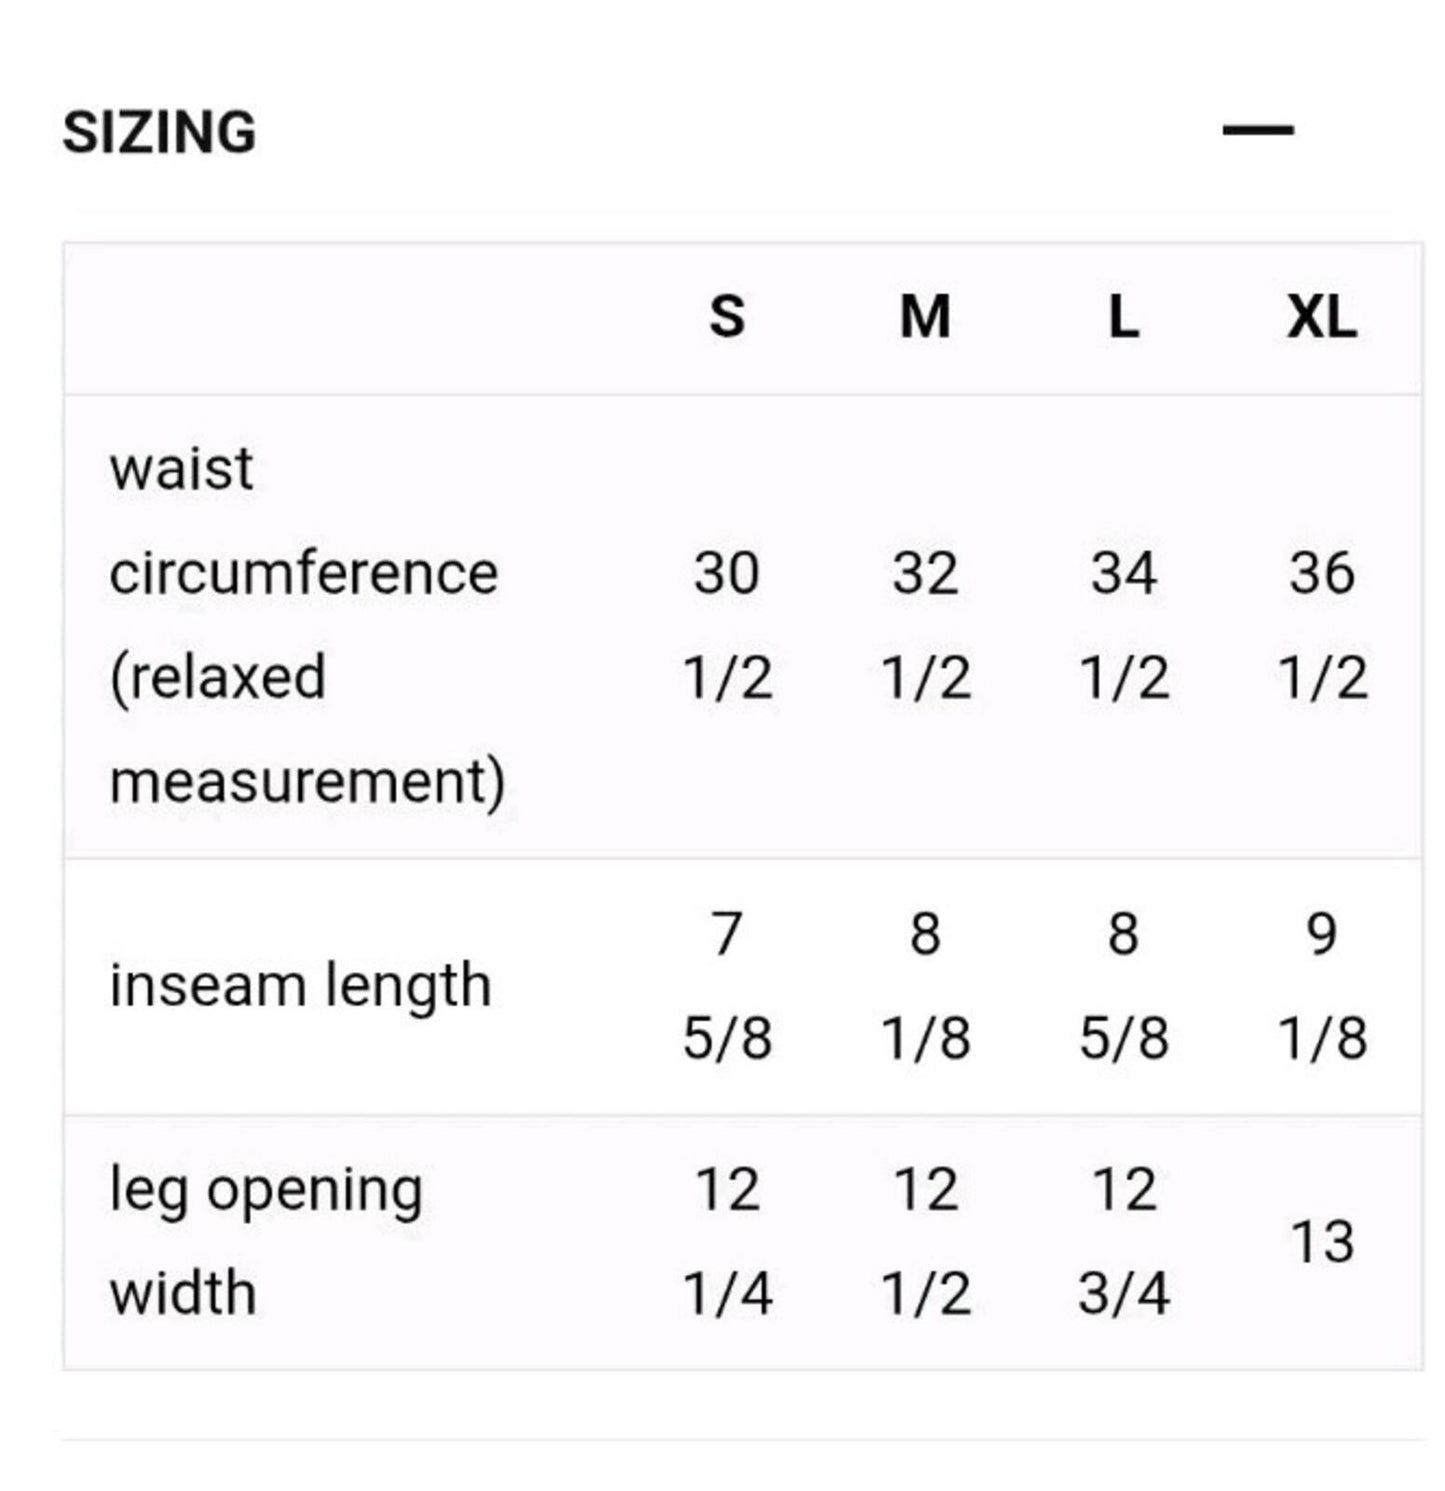
Task: Click inseam value 8 5/8 for size L
Action: 1124,985
